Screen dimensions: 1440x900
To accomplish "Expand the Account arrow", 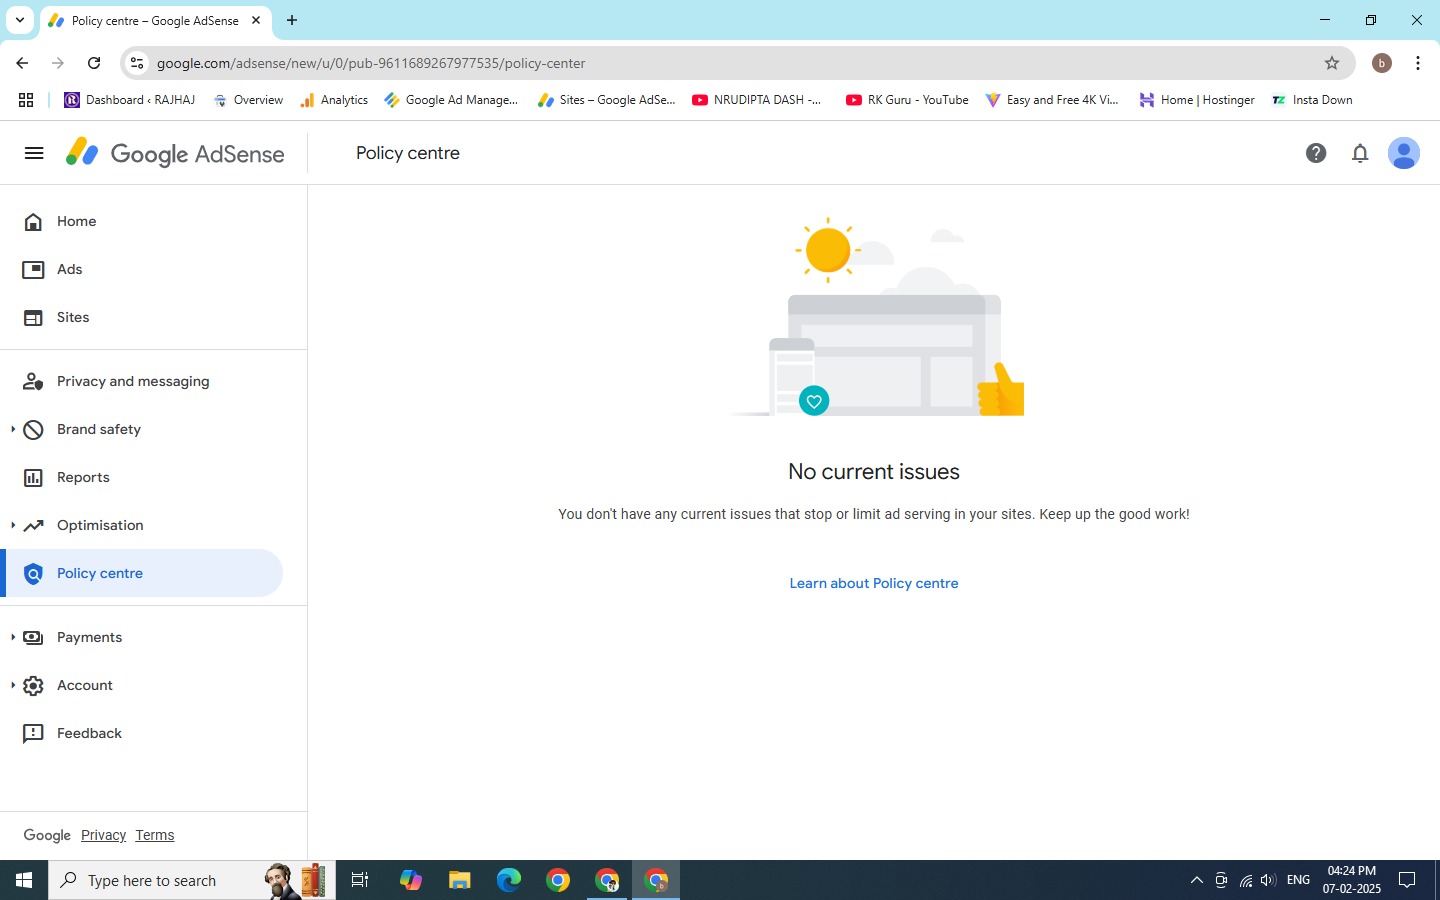I will (x=12, y=685).
